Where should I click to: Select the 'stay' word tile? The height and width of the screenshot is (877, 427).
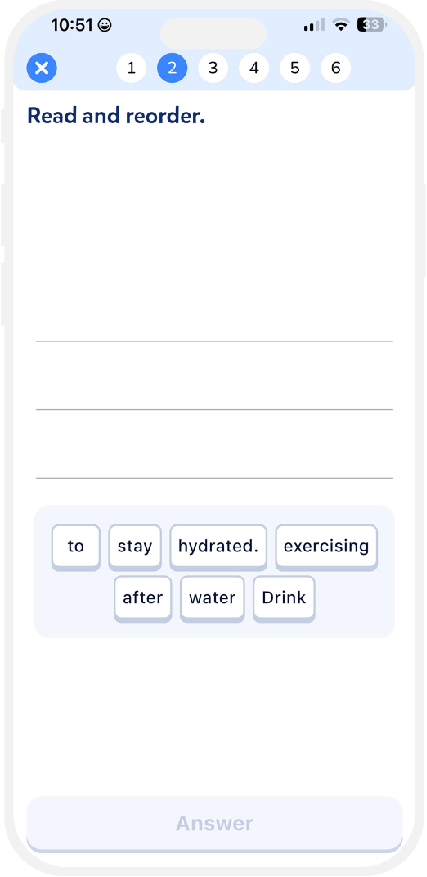(135, 547)
